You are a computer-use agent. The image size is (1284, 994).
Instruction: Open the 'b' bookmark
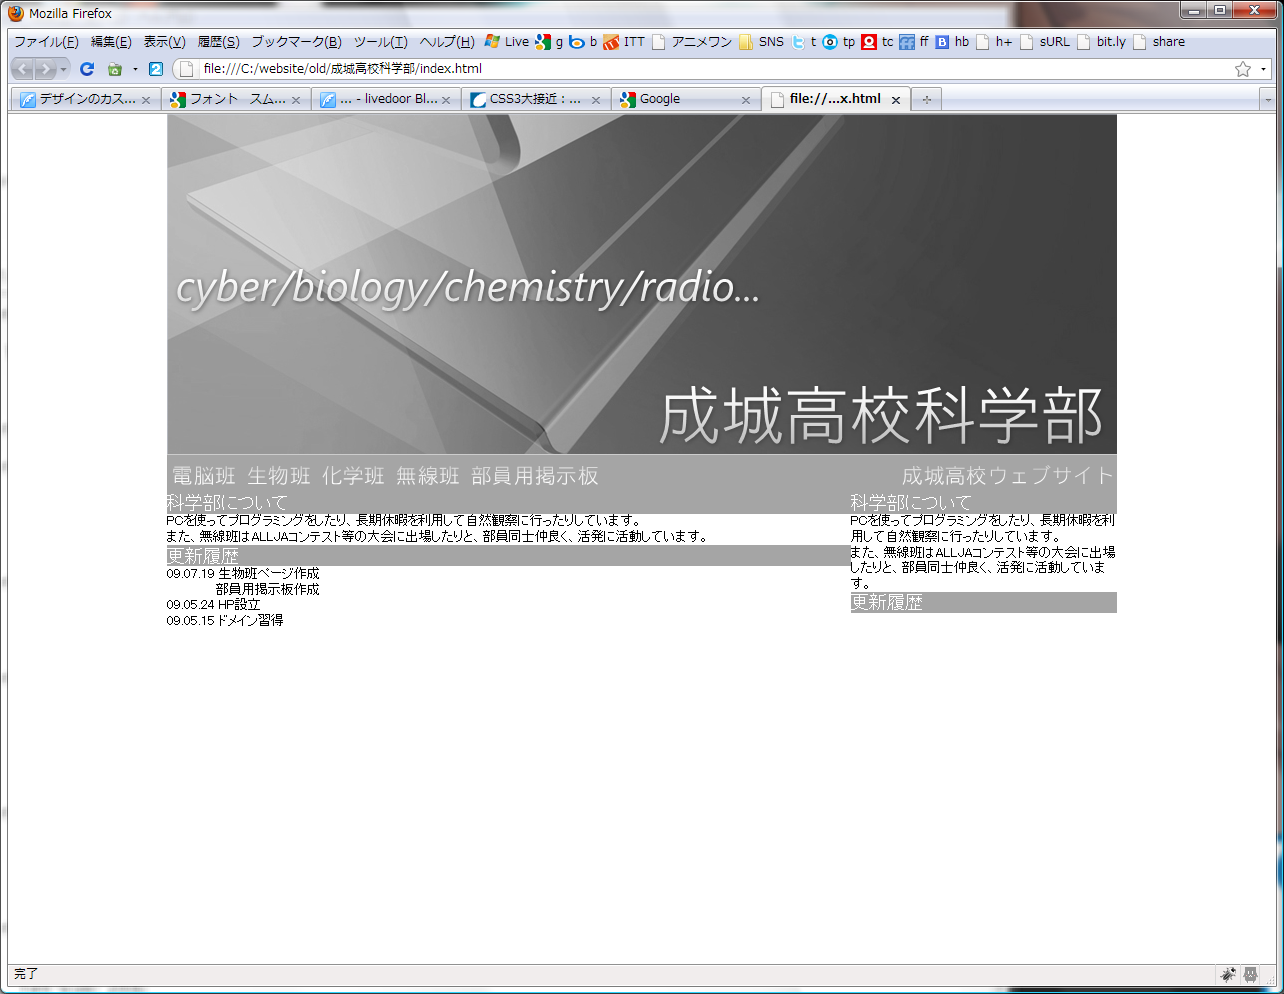pyautogui.click(x=583, y=42)
